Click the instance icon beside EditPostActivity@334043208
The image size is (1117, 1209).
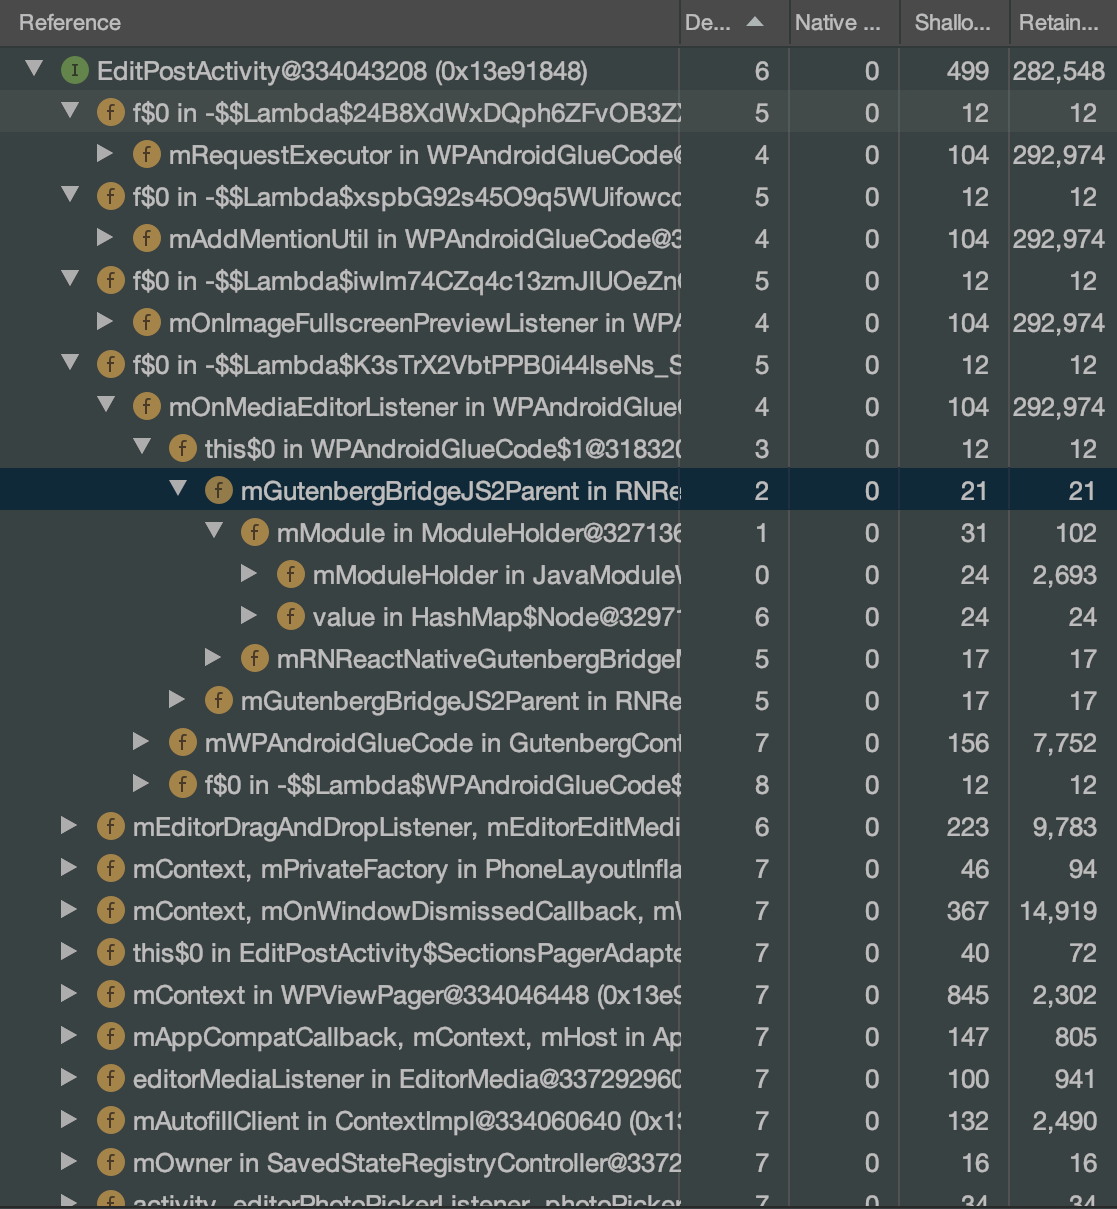(74, 70)
